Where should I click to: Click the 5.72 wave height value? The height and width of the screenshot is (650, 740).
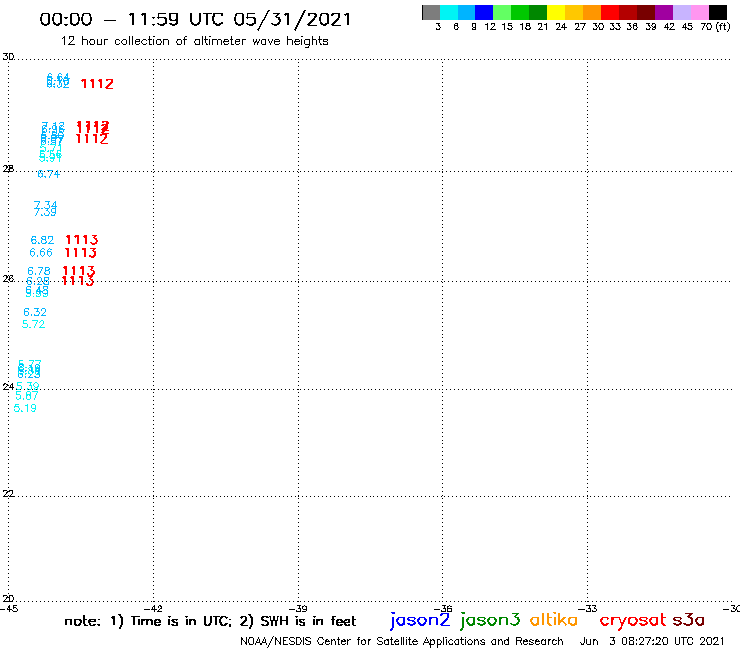tap(33, 325)
